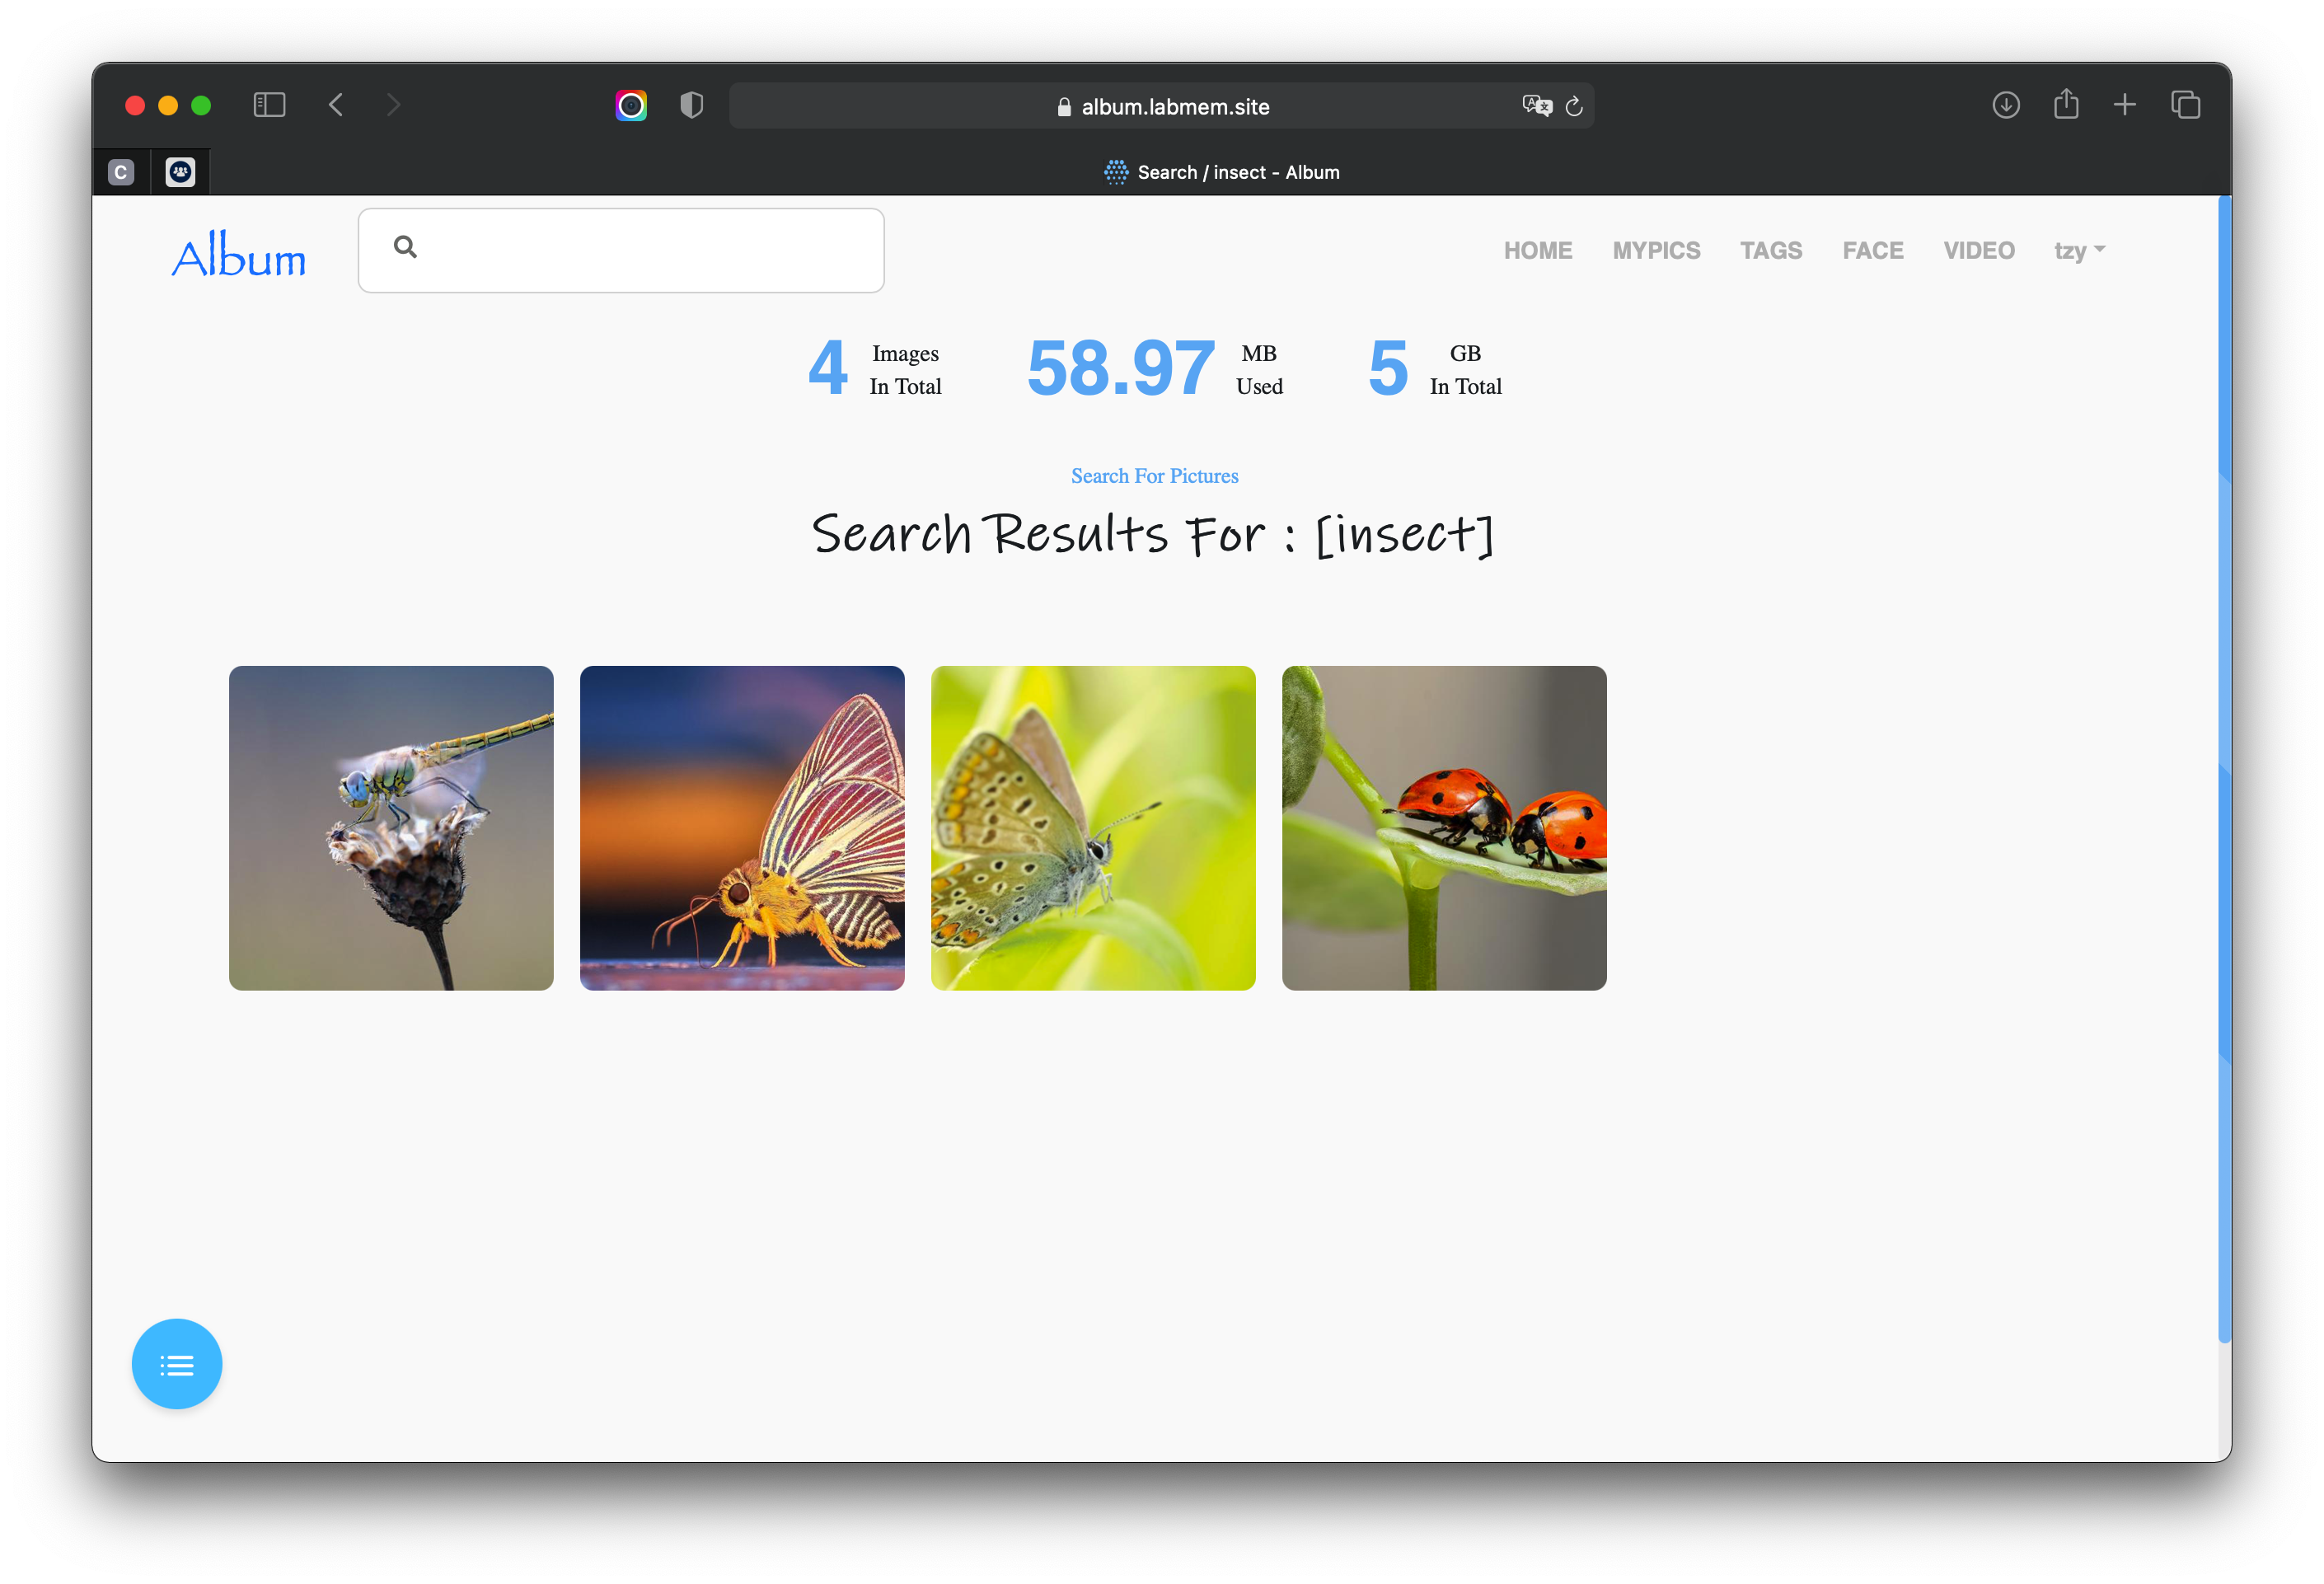Viewport: 2324px width, 1584px height.
Task: Reload the page with refresh icon
Action: [x=1574, y=106]
